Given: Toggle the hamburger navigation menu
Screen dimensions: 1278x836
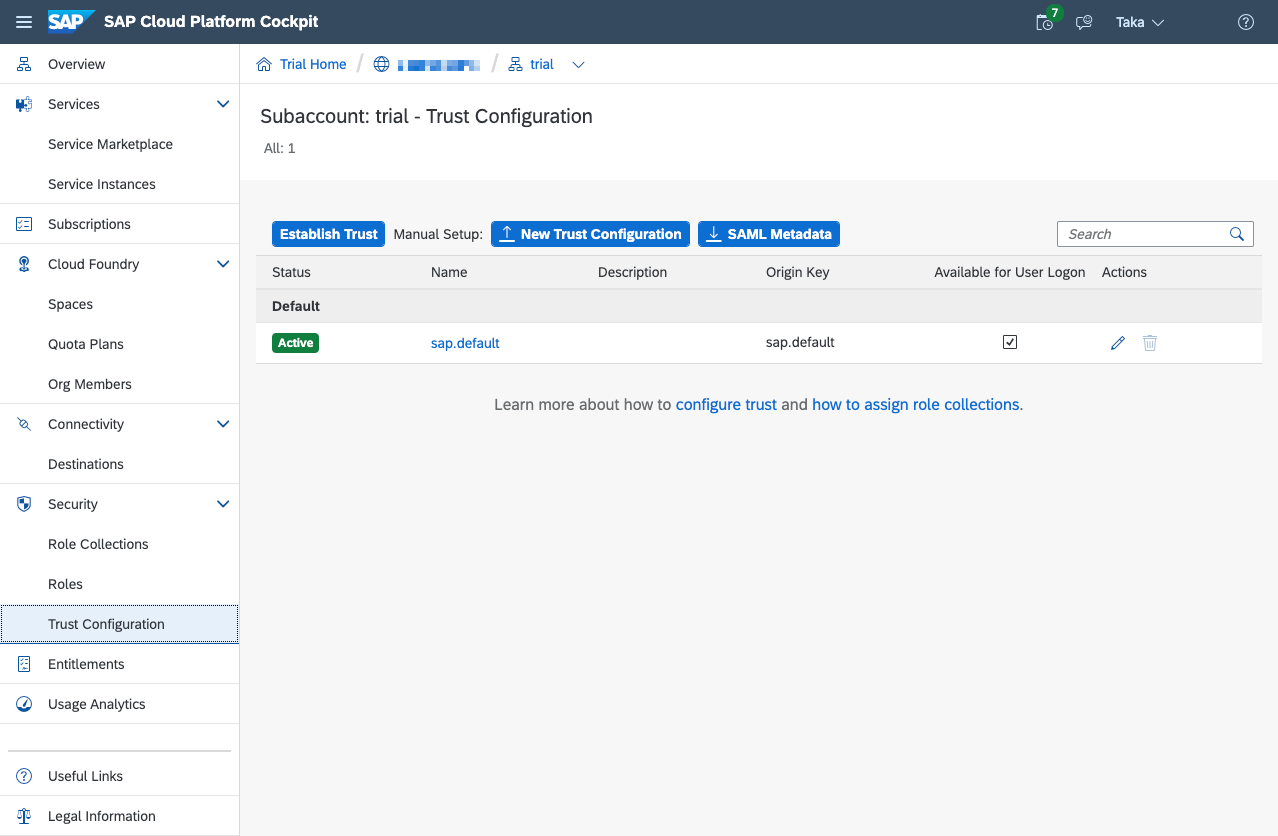Looking at the screenshot, I should coord(24,22).
